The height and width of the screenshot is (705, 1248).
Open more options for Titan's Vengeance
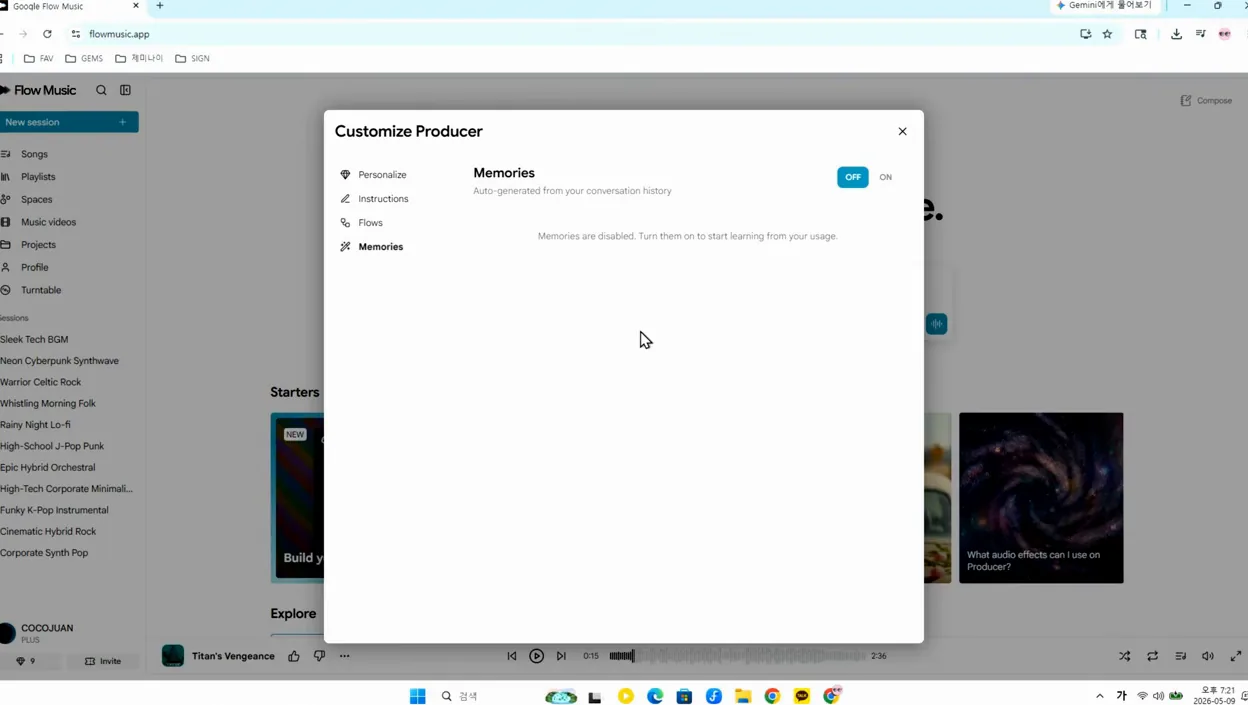click(x=344, y=656)
